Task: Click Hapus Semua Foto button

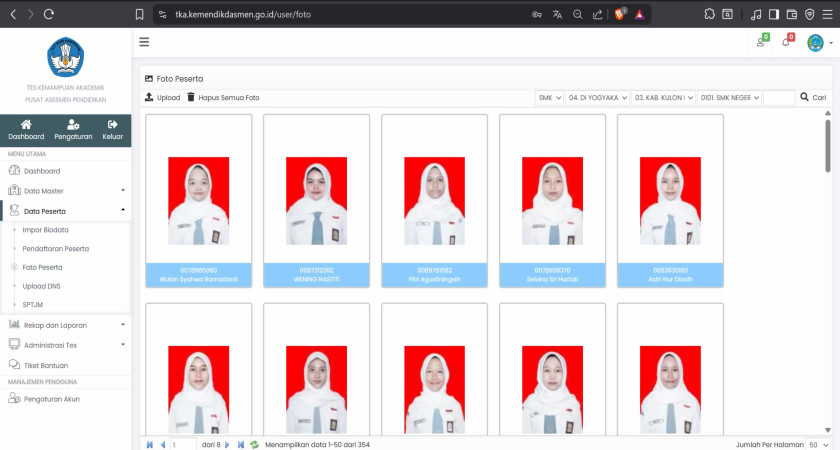Action: pos(222,98)
